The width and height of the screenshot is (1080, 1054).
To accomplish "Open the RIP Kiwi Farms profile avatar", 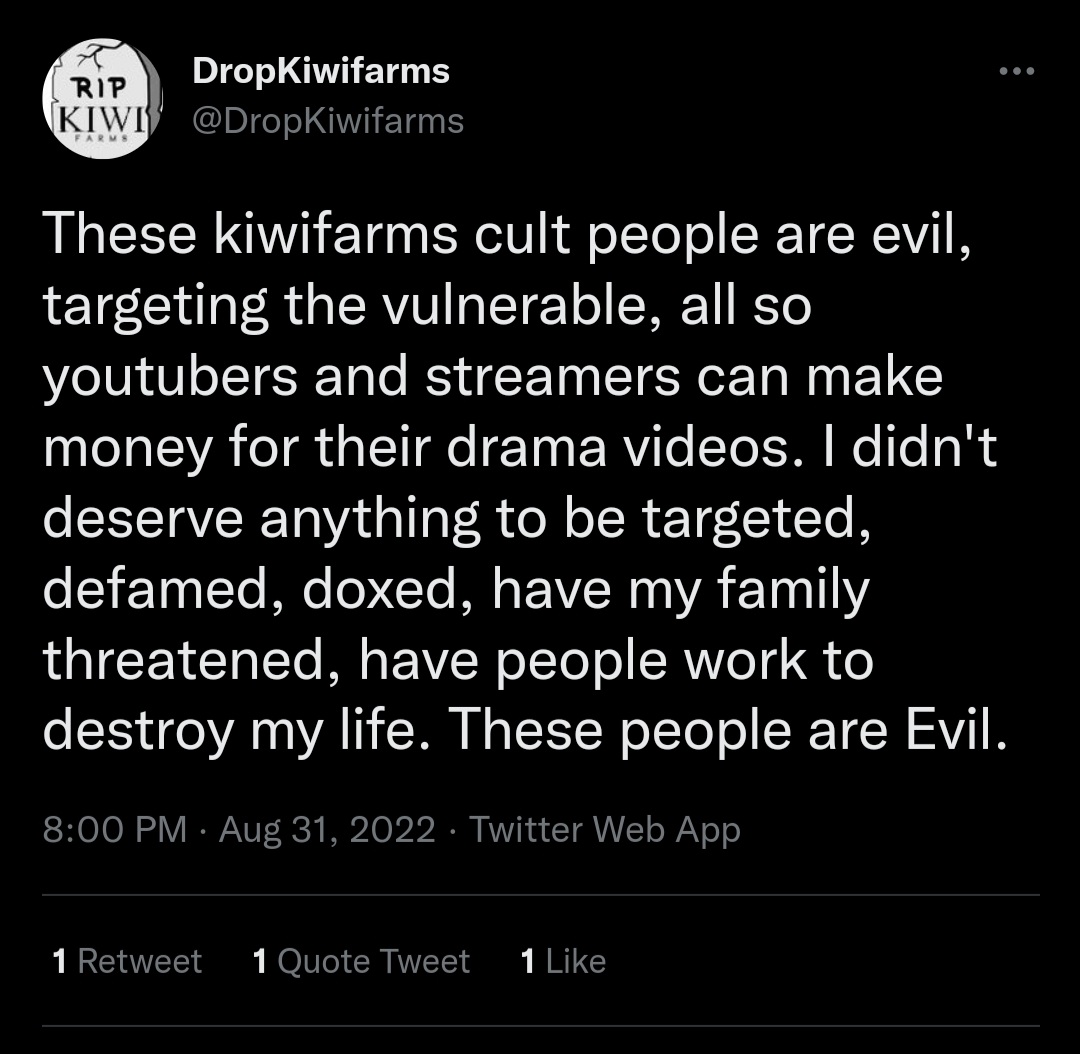I will (x=103, y=99).
